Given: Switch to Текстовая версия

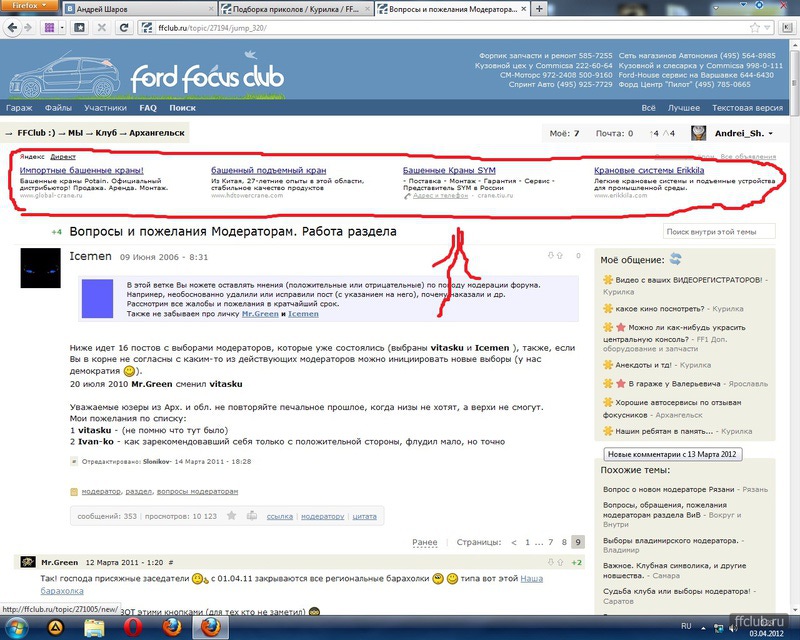Looking at the screenshot, I should 747,108.
